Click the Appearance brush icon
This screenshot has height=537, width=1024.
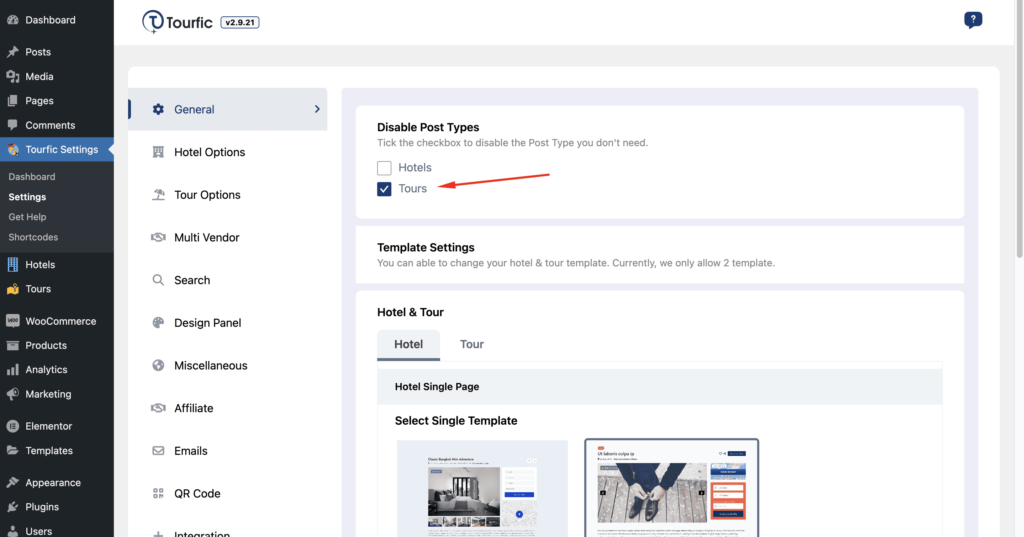pyautogui.click(x=13, y=483)
